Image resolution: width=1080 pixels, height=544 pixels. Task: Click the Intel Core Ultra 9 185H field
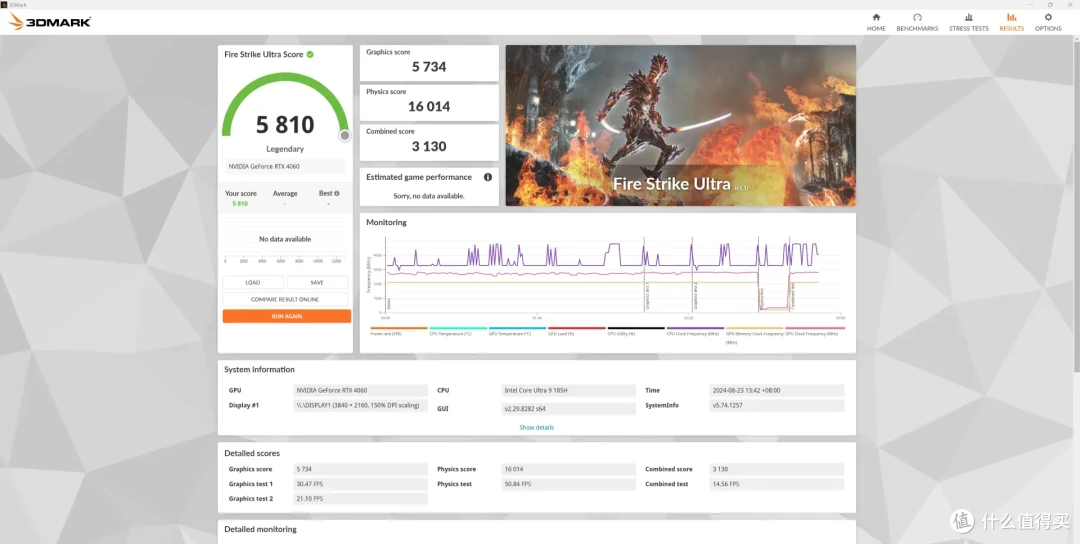pos(568,390)
